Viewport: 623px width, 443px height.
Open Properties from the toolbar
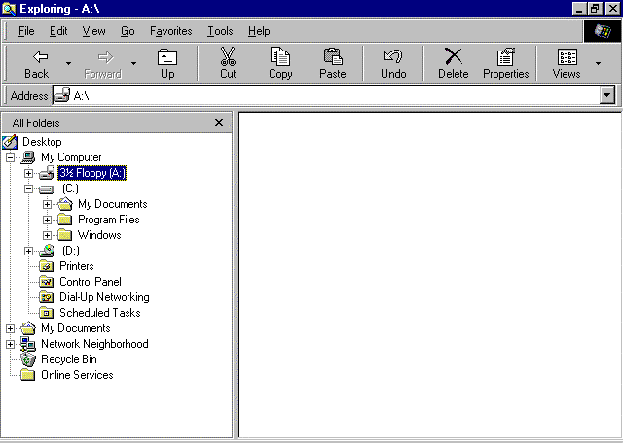tap(506, 58)
